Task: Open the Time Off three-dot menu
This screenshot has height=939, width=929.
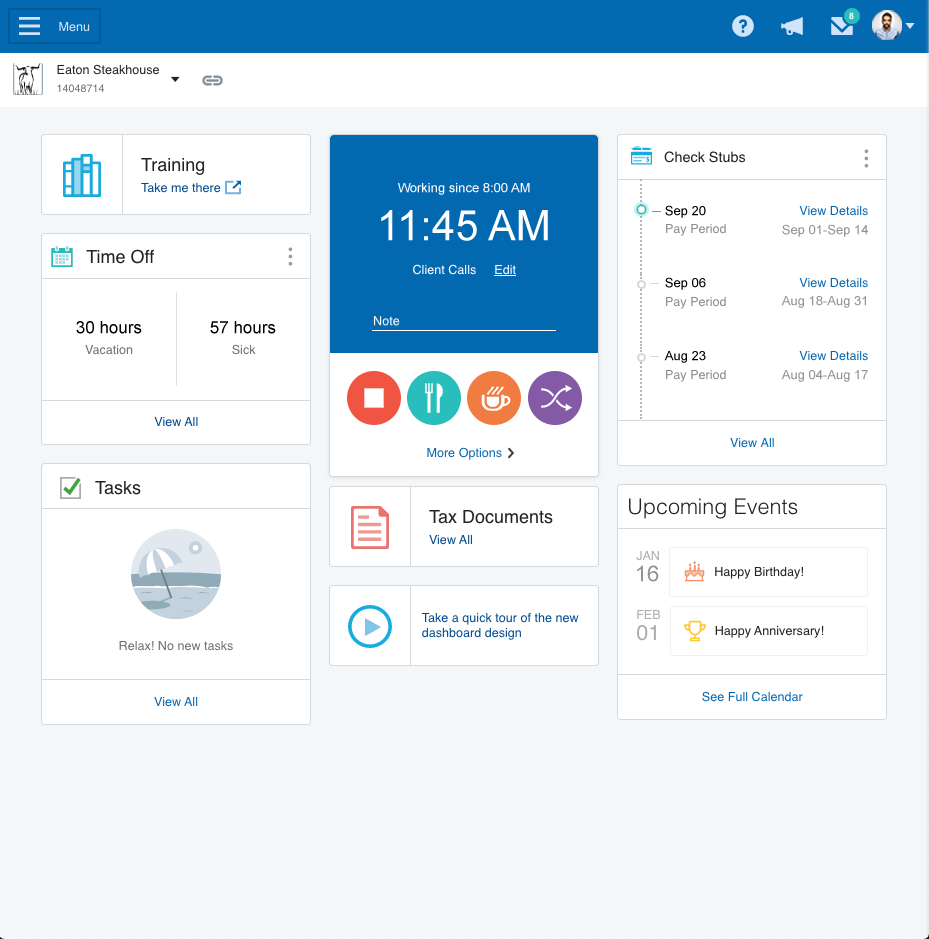Action: click(x=290, y=256)
